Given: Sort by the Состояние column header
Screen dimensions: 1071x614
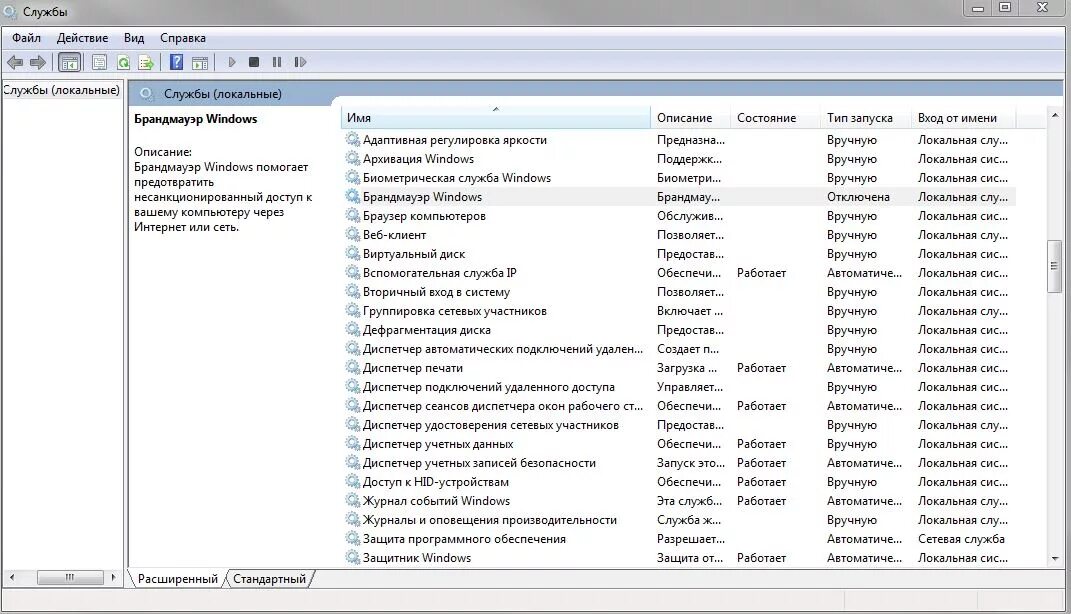Looking at the screenshot, I should pos(775,117).
